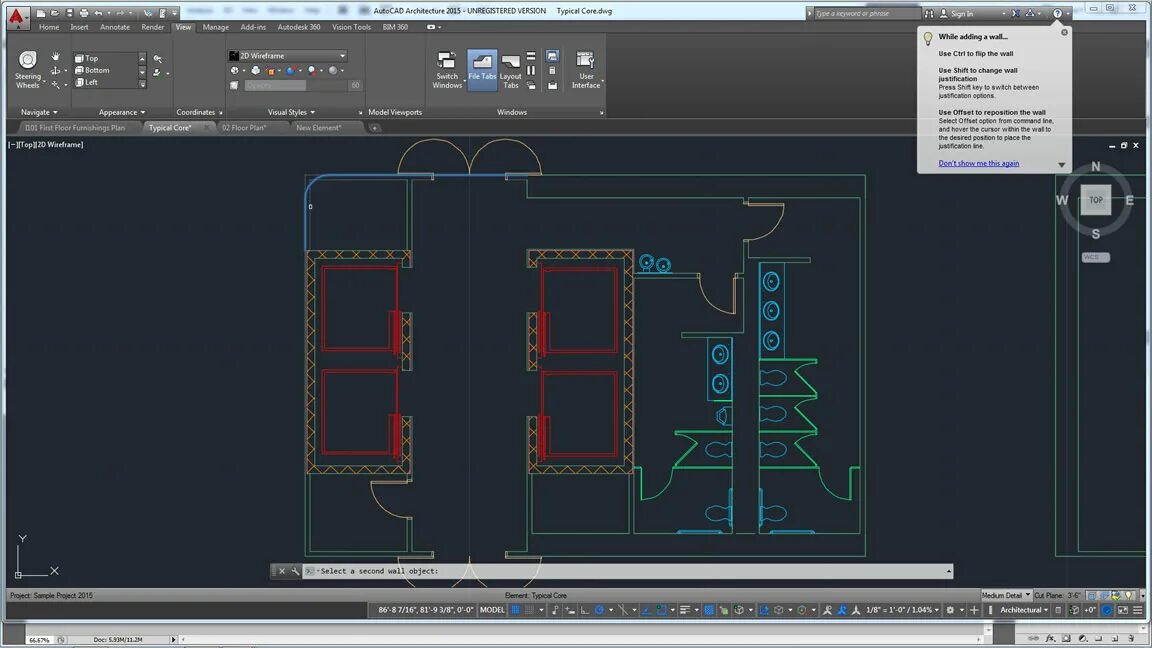The height and width of the screenshot is (648, 1152).
Task: Open the 2D Wireframe visual style dropdown
Action: point(287,56)
